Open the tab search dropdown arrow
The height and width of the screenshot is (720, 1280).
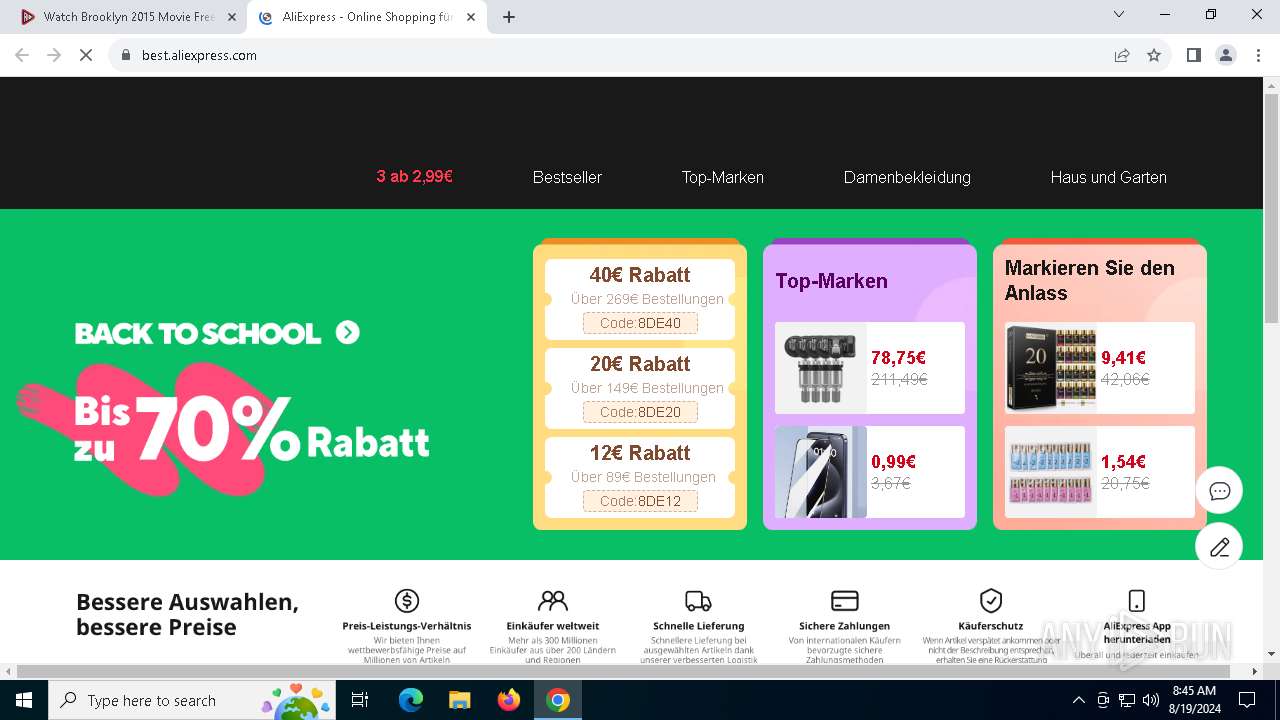point(1119,14)
